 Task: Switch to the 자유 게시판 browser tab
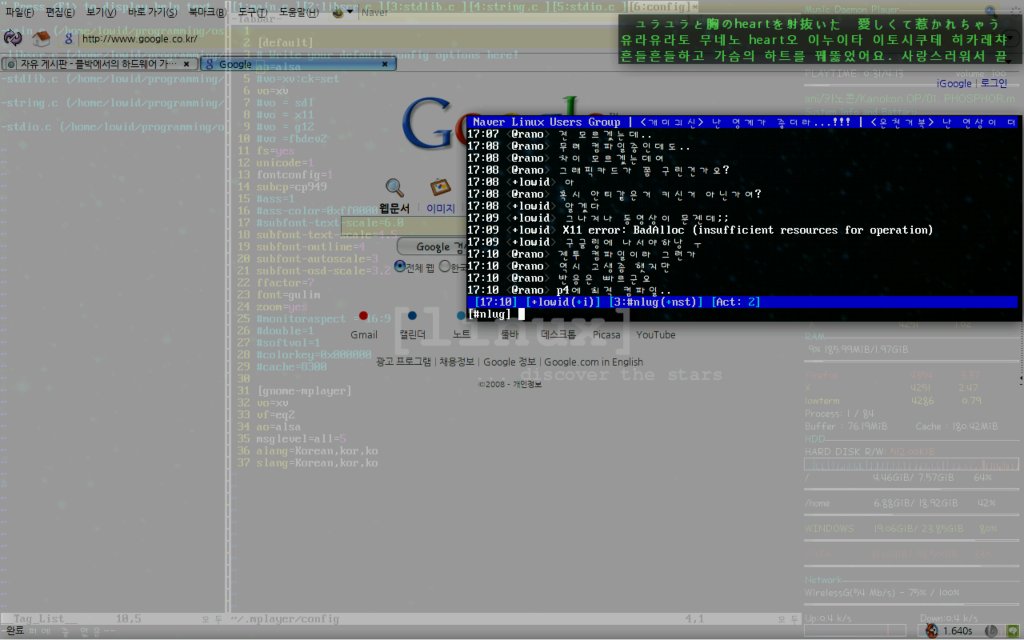tap(100, 63)
